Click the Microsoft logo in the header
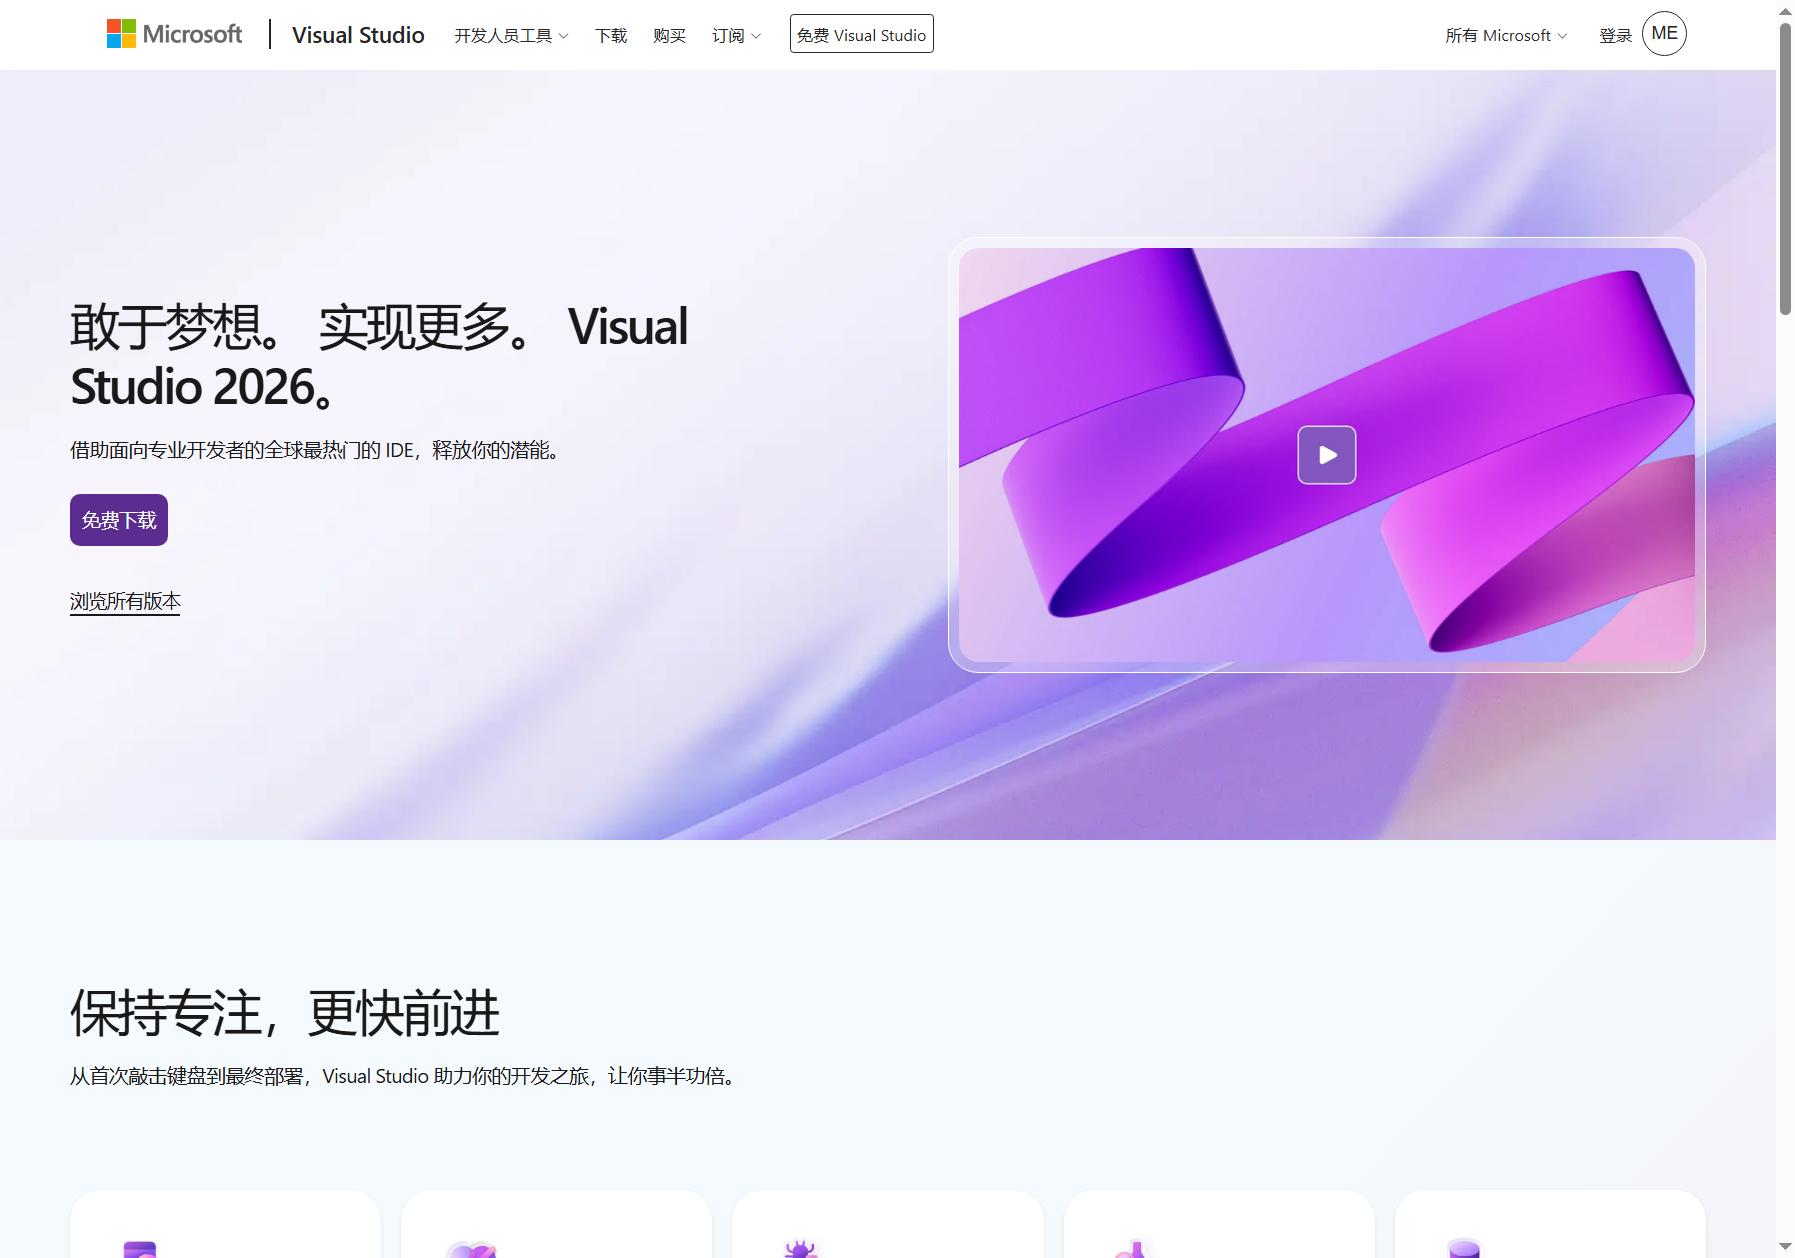The height and width of the screenshot is (1258, 1795). (x=174, y=34)
